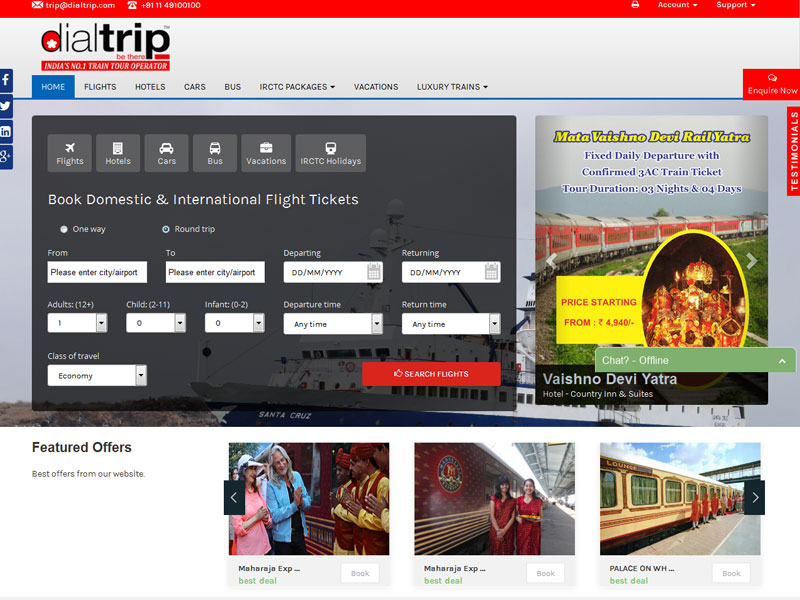Select the Hotels search tab

point(118,153)
